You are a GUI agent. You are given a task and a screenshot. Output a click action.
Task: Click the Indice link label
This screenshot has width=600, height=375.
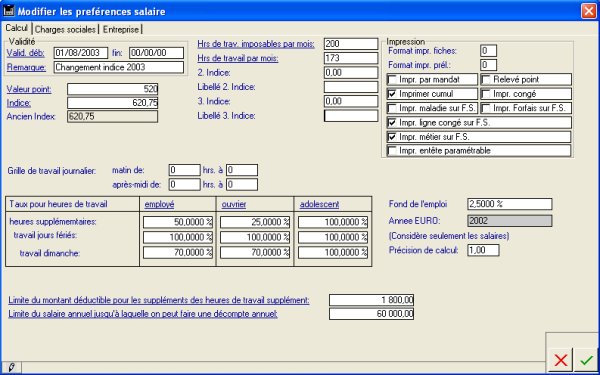19,103
